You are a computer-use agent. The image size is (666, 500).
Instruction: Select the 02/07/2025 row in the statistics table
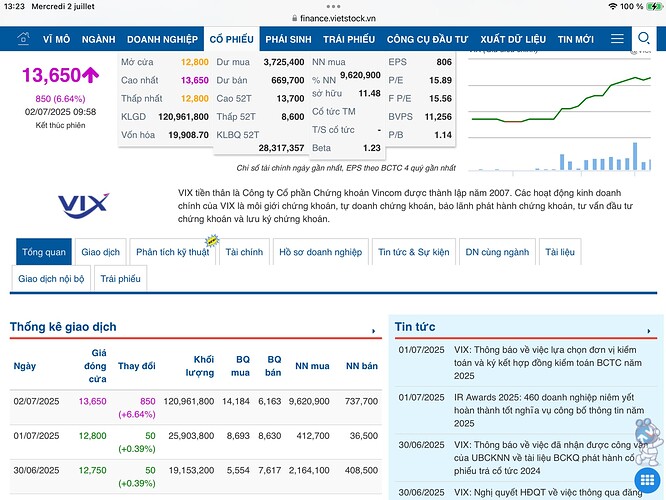coord(195,407)
